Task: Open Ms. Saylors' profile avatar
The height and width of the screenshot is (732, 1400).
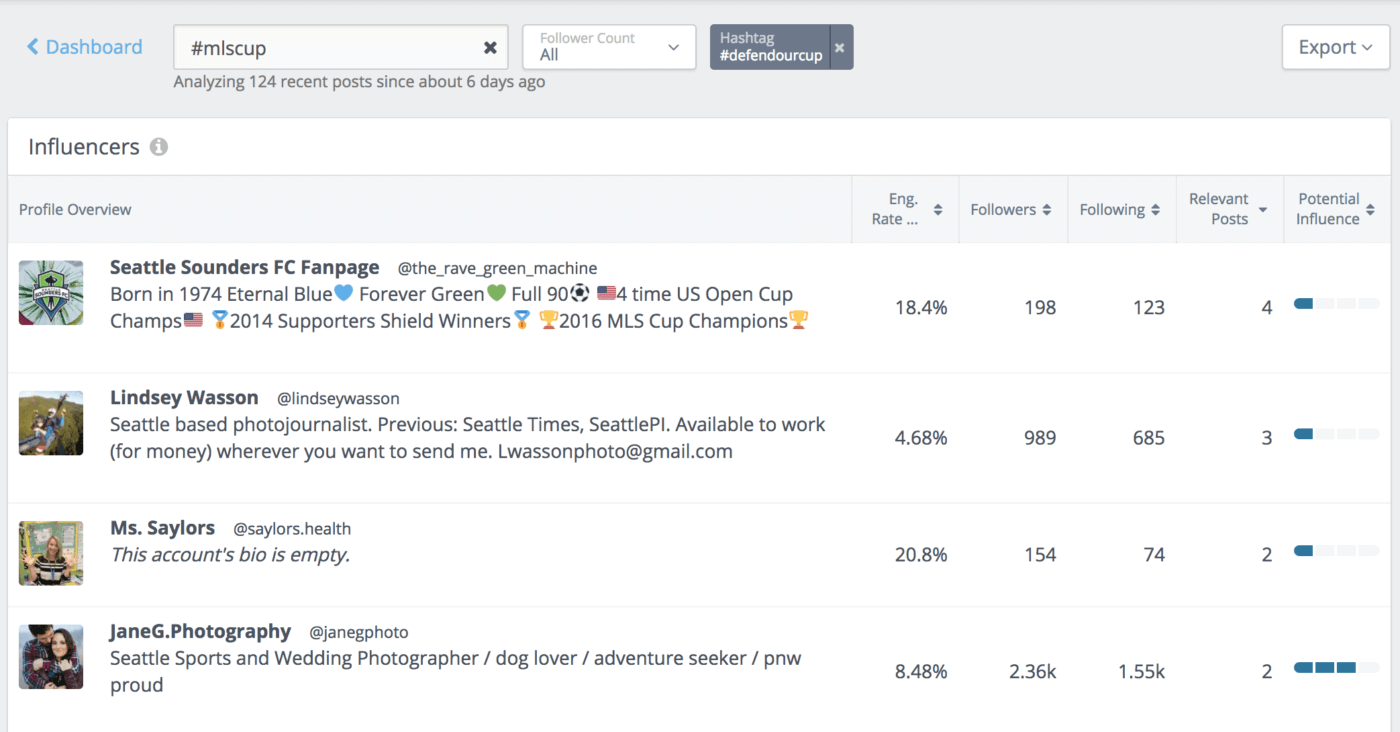Action: [51, 553]
